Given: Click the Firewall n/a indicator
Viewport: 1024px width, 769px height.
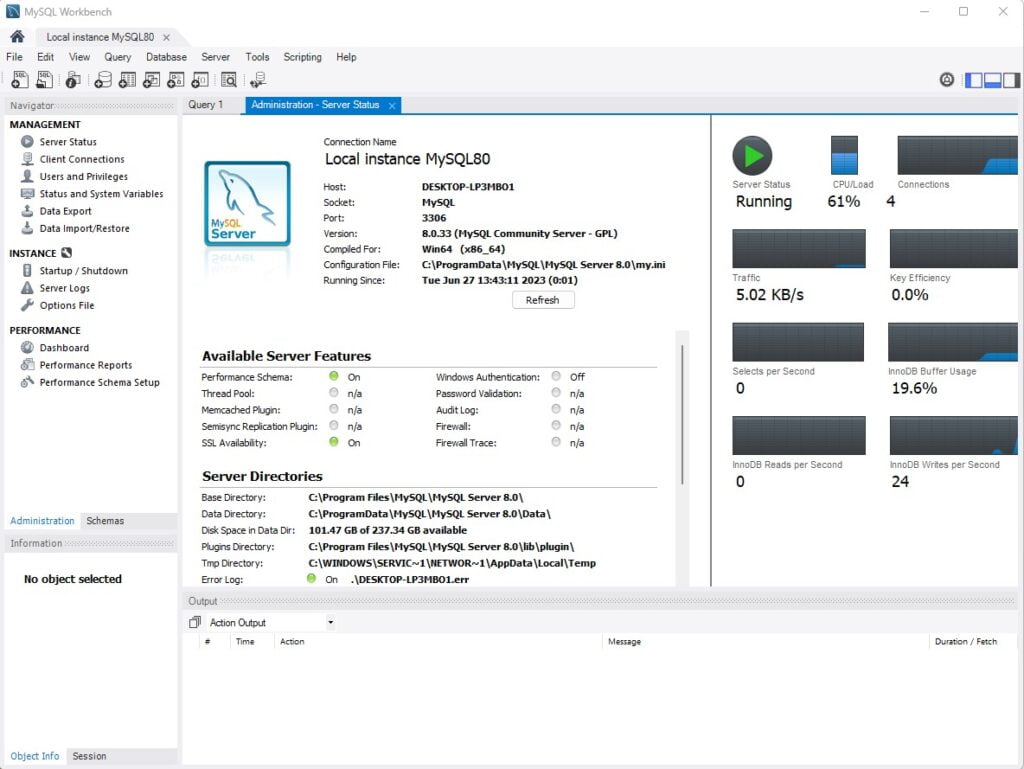Looking at the screenshot, I should [556, 426].
